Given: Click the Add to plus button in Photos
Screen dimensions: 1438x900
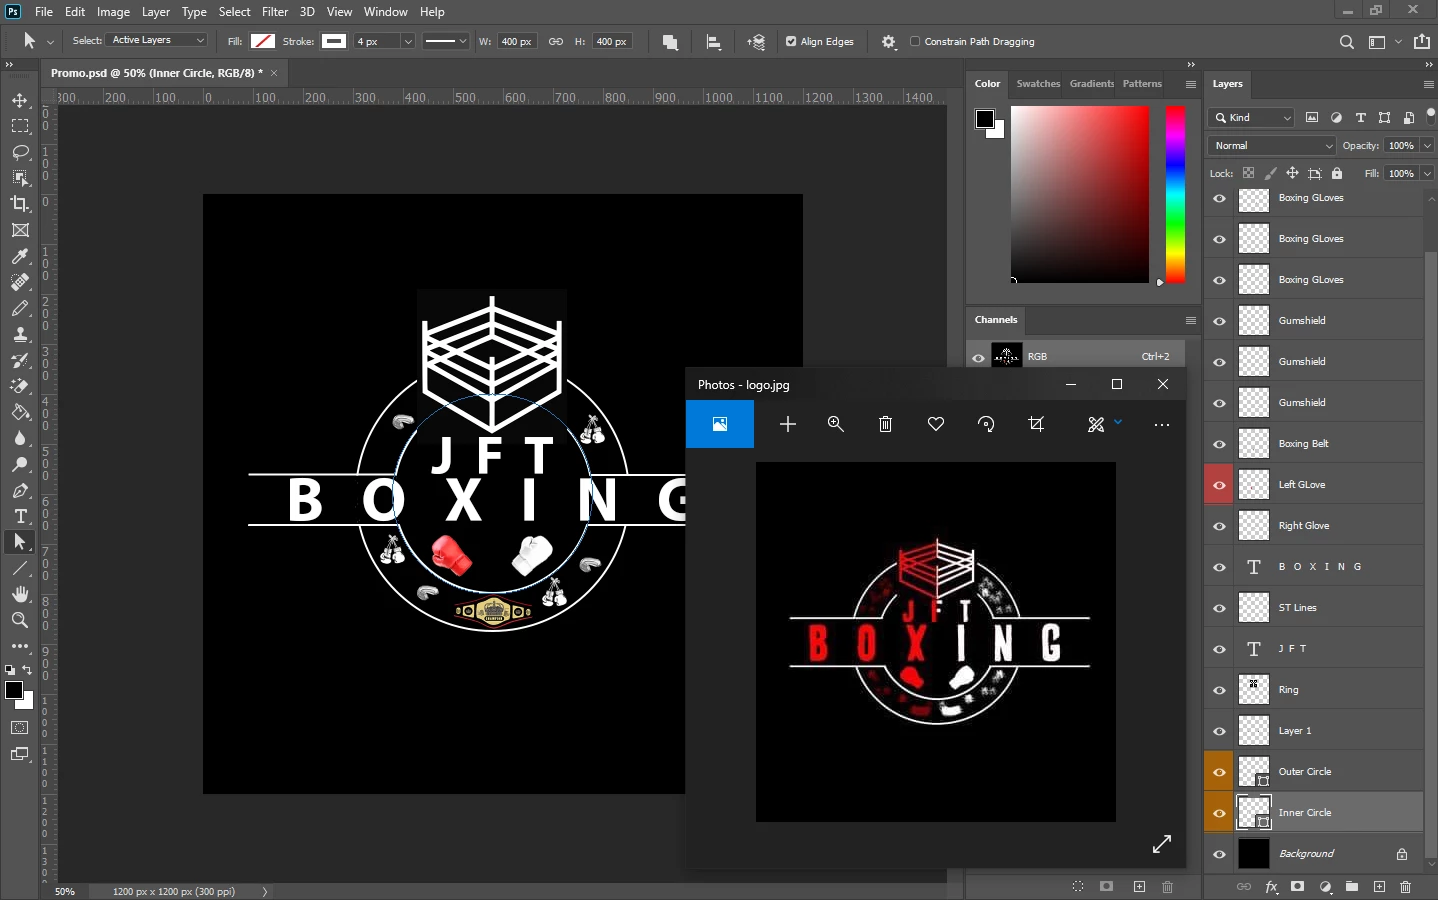Looking at the screenshot, I should click(x=788, y=424).
